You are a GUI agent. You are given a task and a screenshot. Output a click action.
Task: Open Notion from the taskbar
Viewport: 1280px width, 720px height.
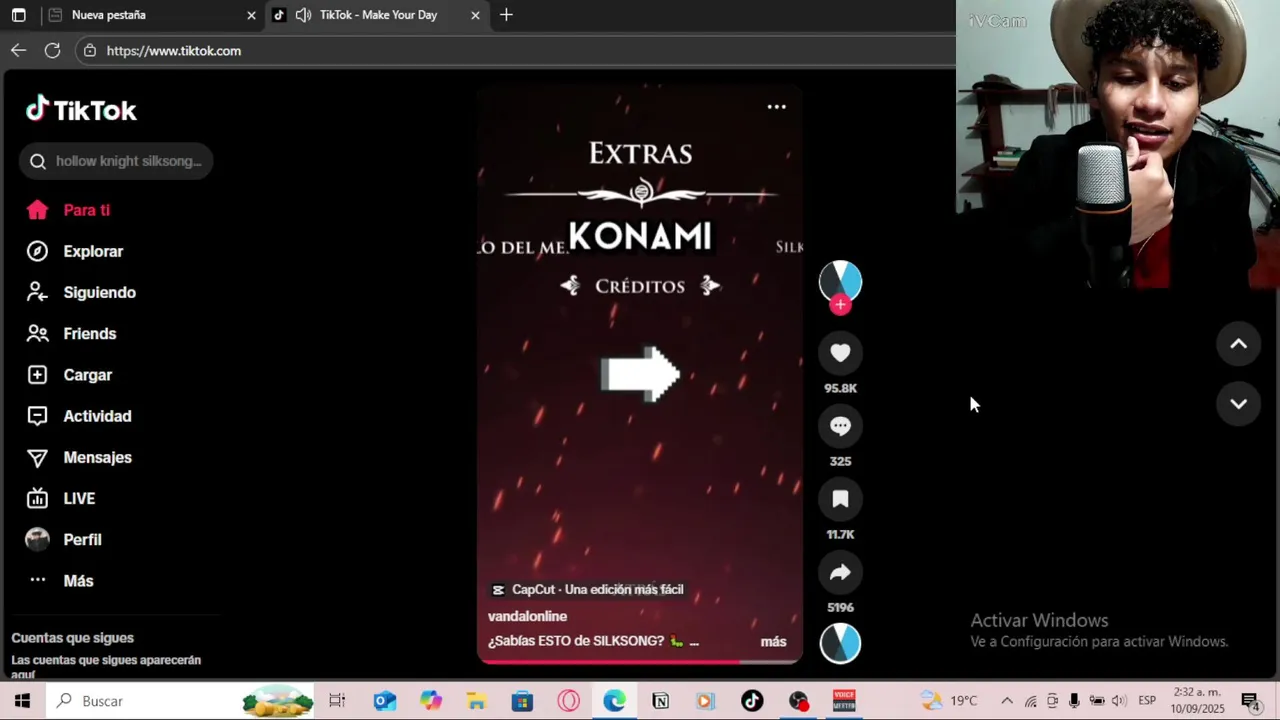[x=660, y=701]
